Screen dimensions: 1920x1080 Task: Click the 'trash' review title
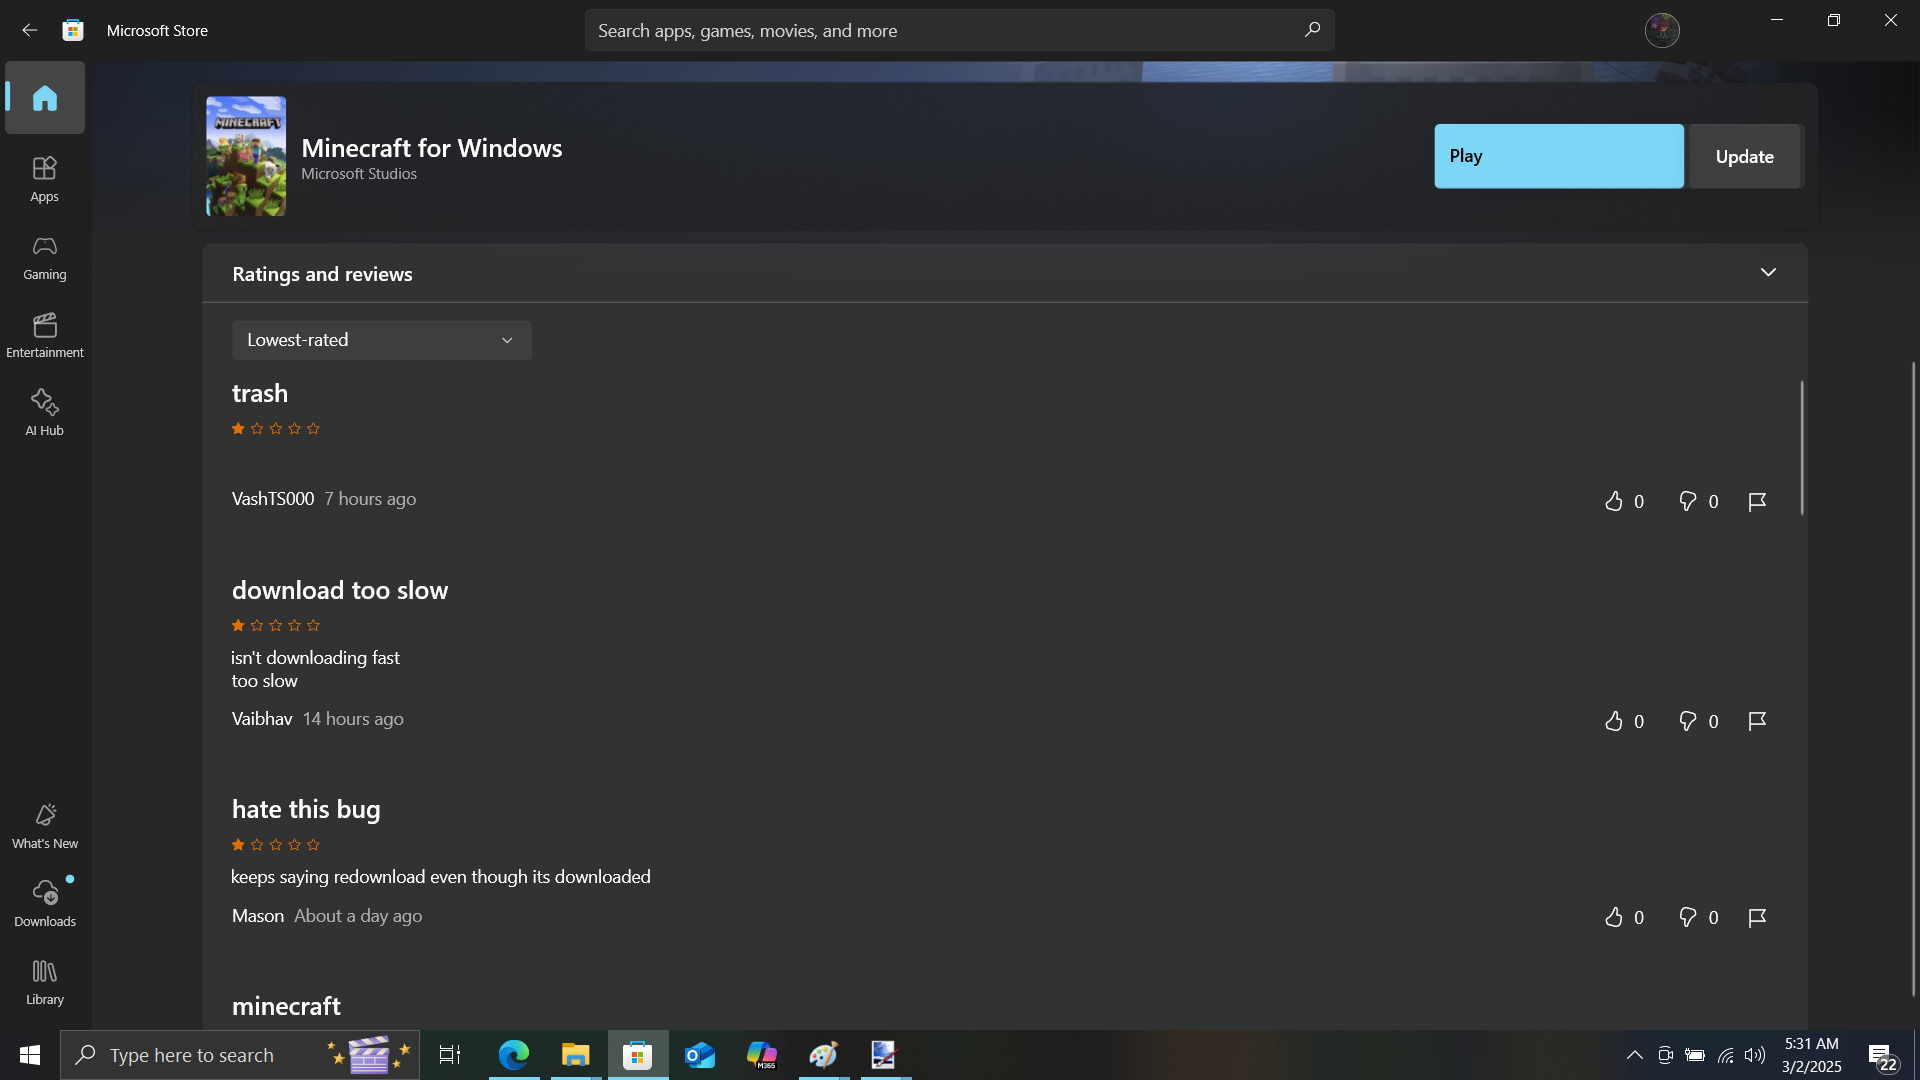(260, 393)
